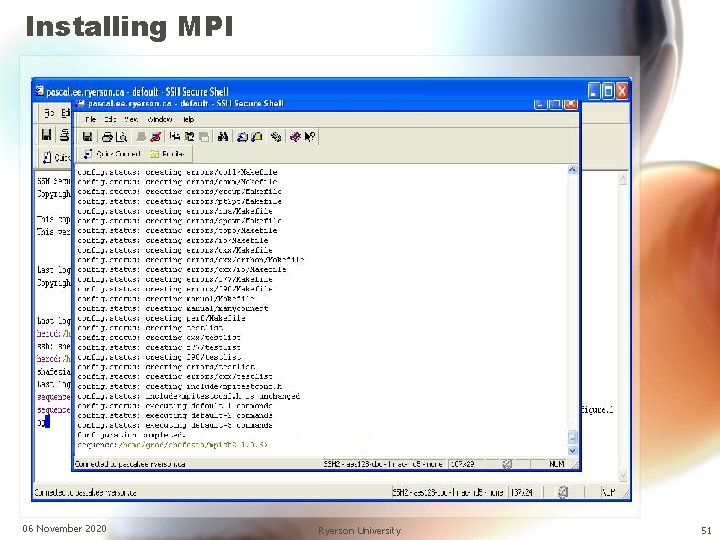
Task: Click the front terminal's scroll down arrow
Action: point(572,451)
